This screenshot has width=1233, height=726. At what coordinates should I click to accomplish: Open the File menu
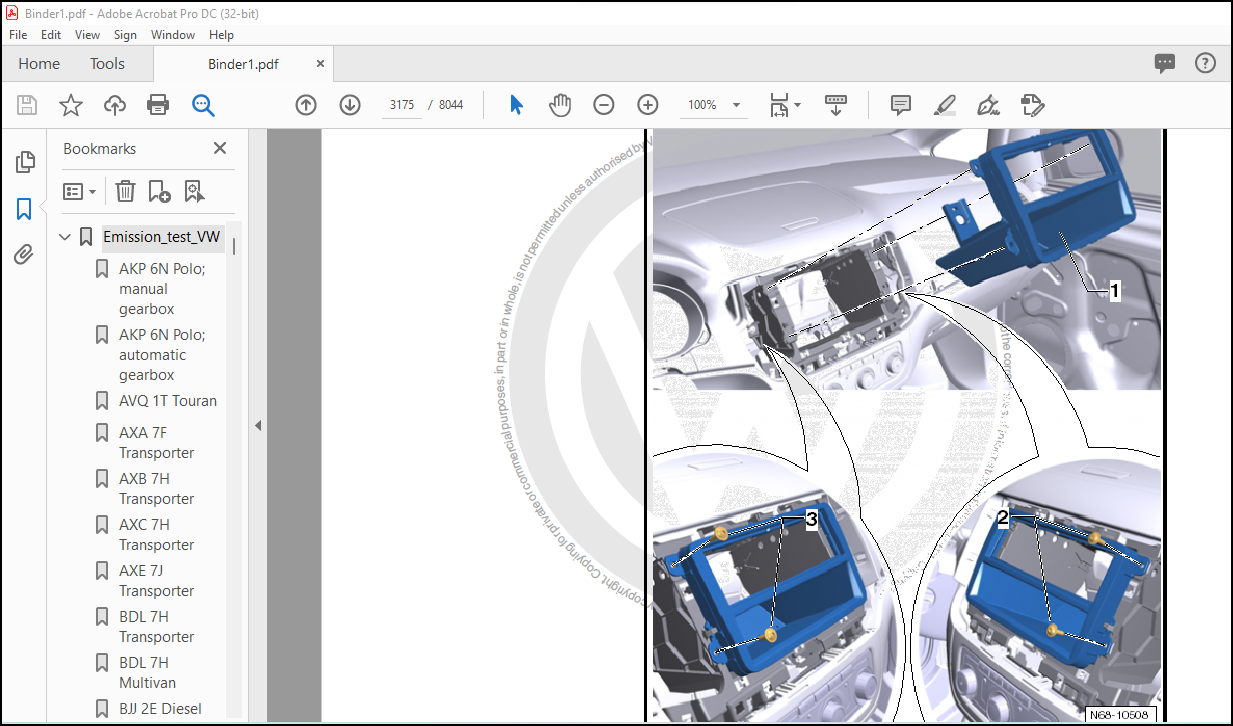click(x=18, y=34)
